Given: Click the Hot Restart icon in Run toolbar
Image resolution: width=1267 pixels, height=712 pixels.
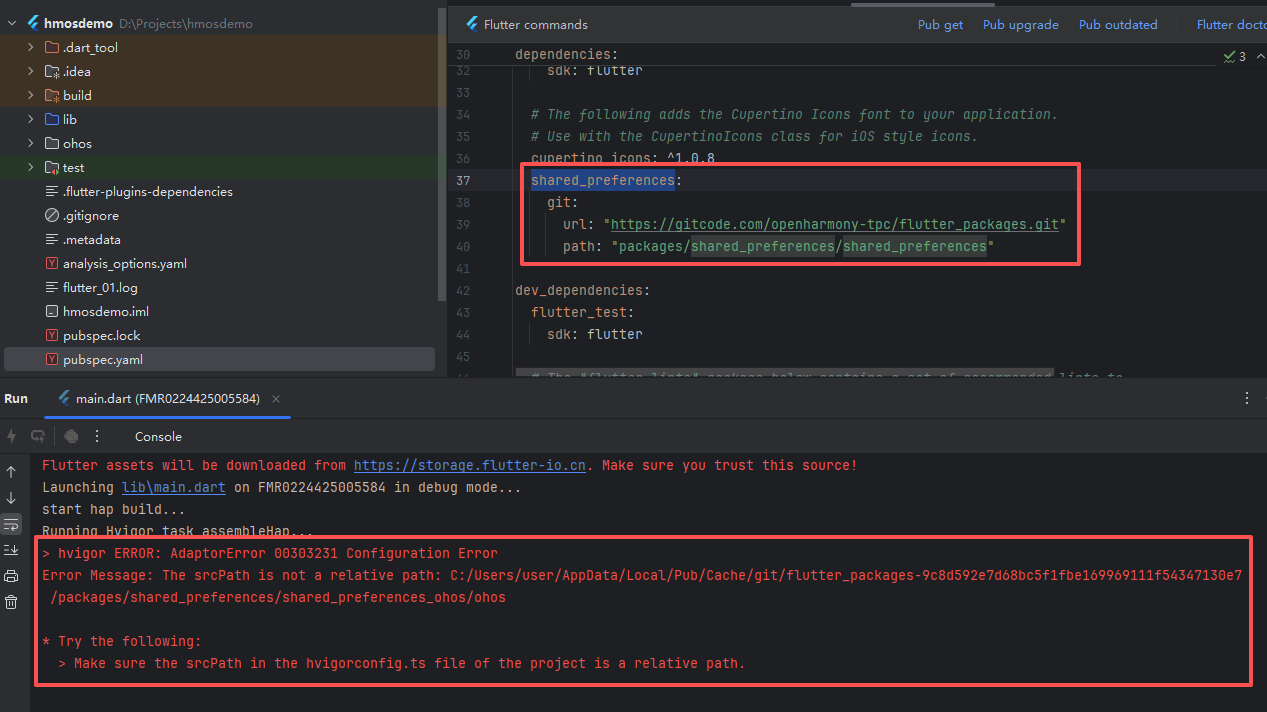Looking at the screenshot, I should pos(38,436).
